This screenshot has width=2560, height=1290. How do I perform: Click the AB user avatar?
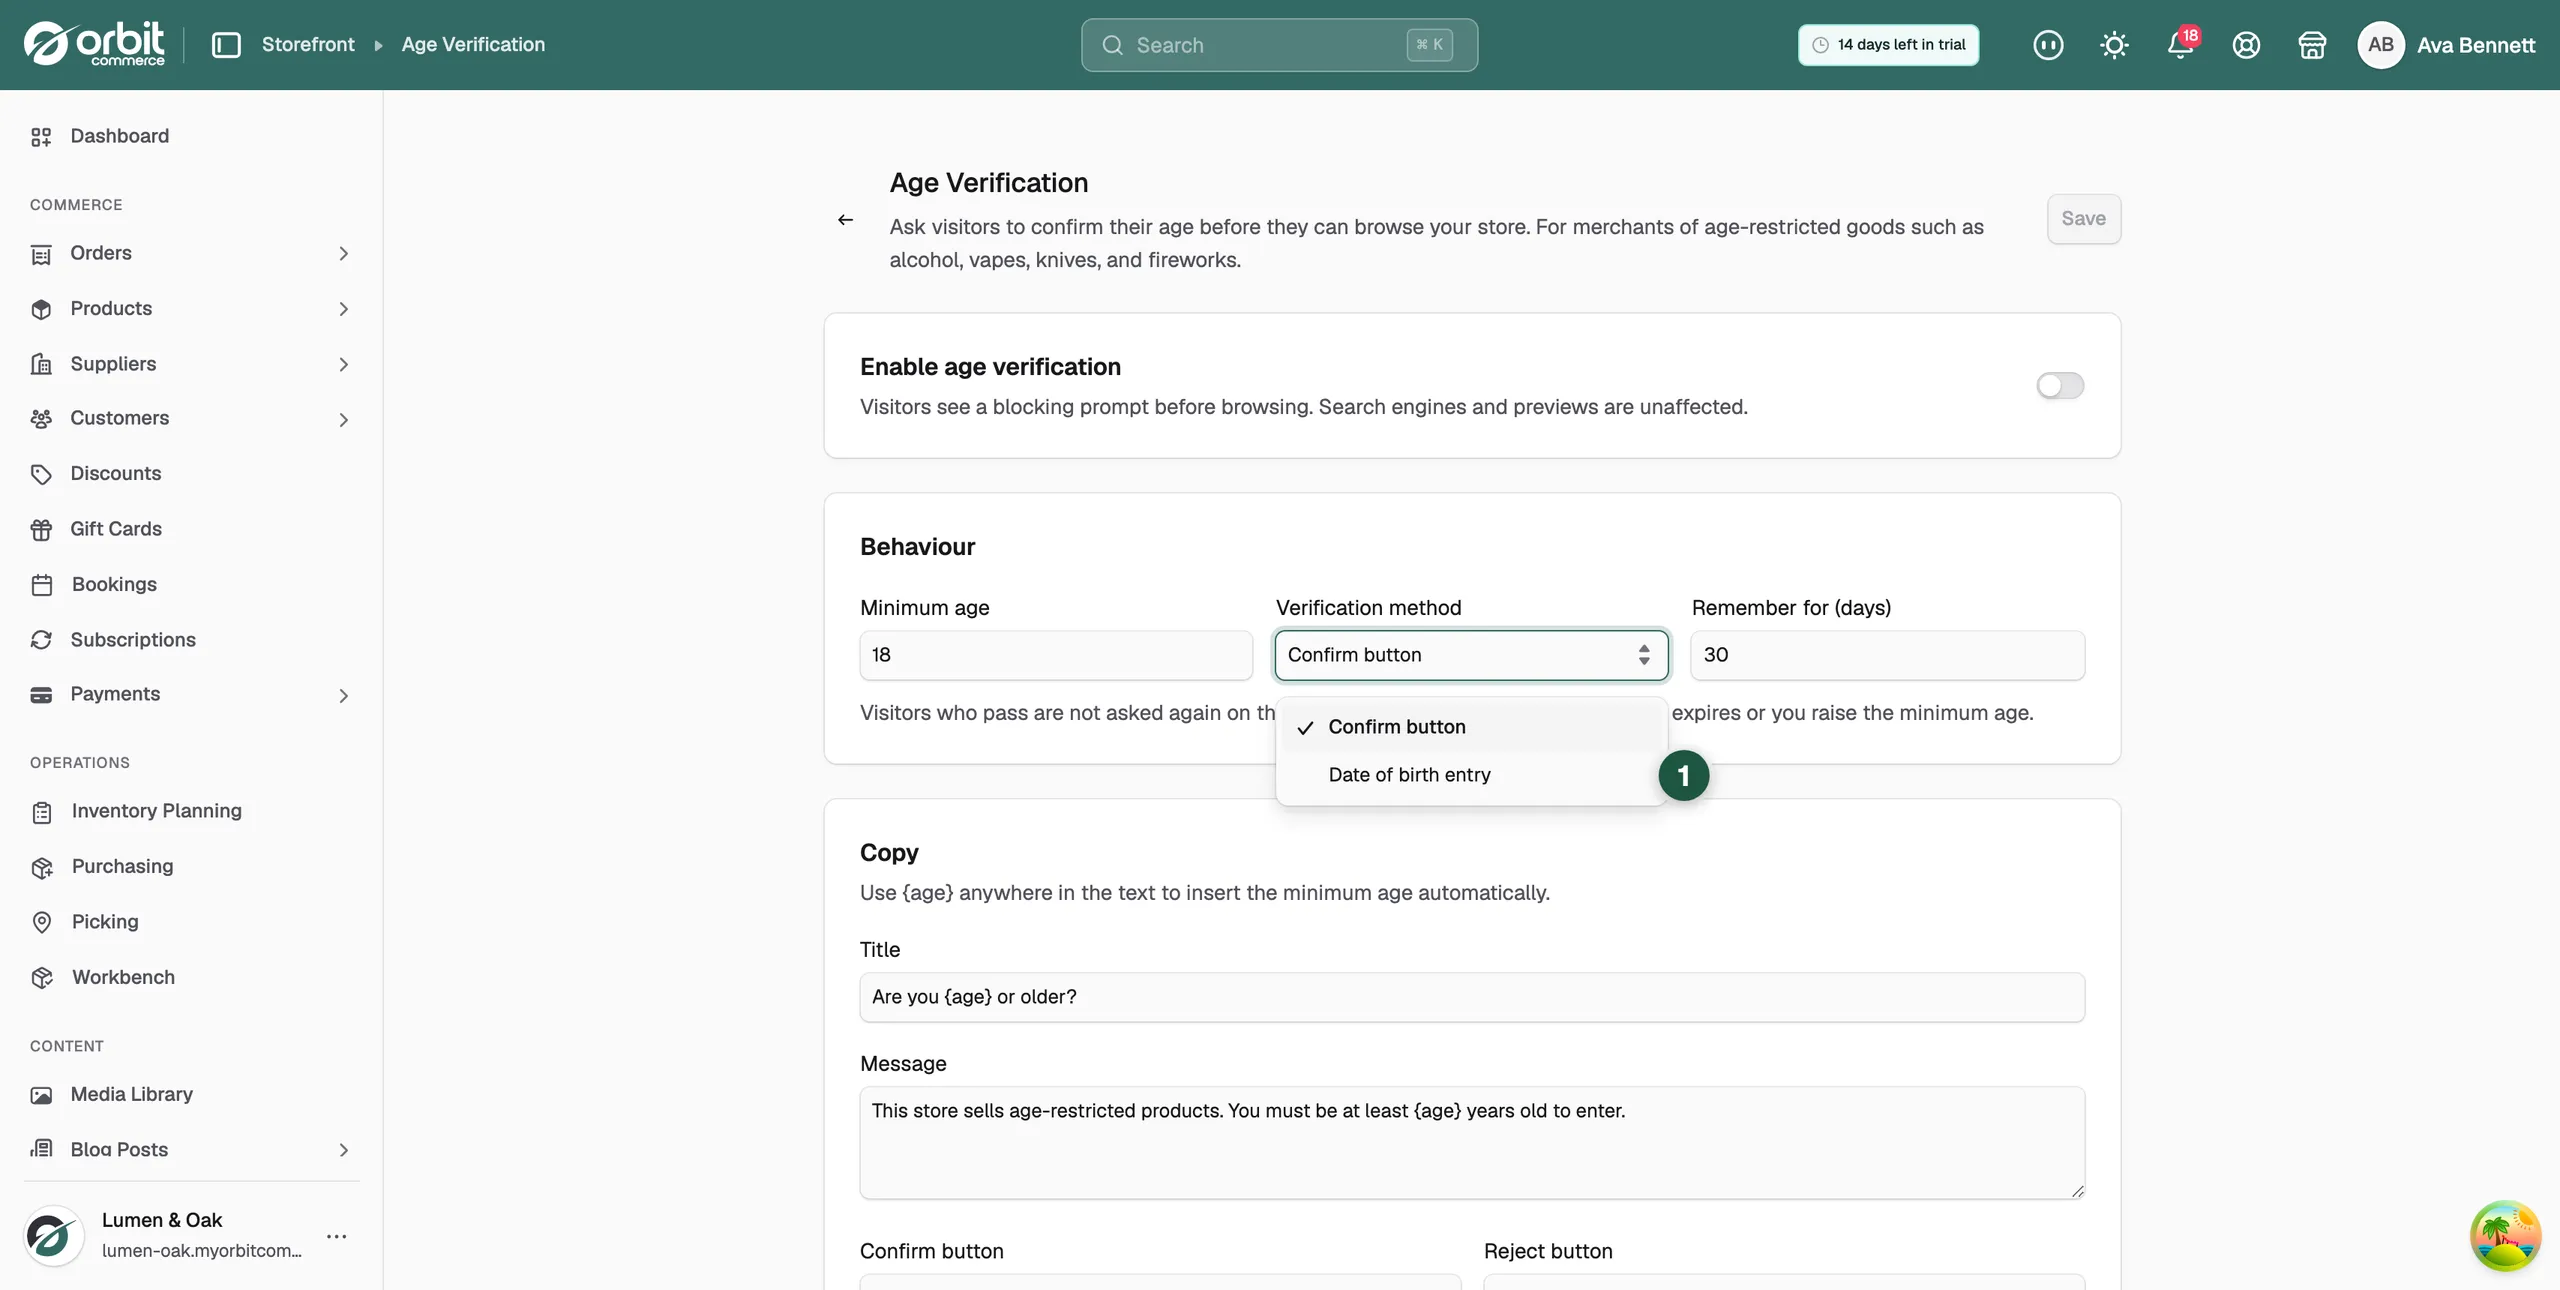(x=2380, y=45)
